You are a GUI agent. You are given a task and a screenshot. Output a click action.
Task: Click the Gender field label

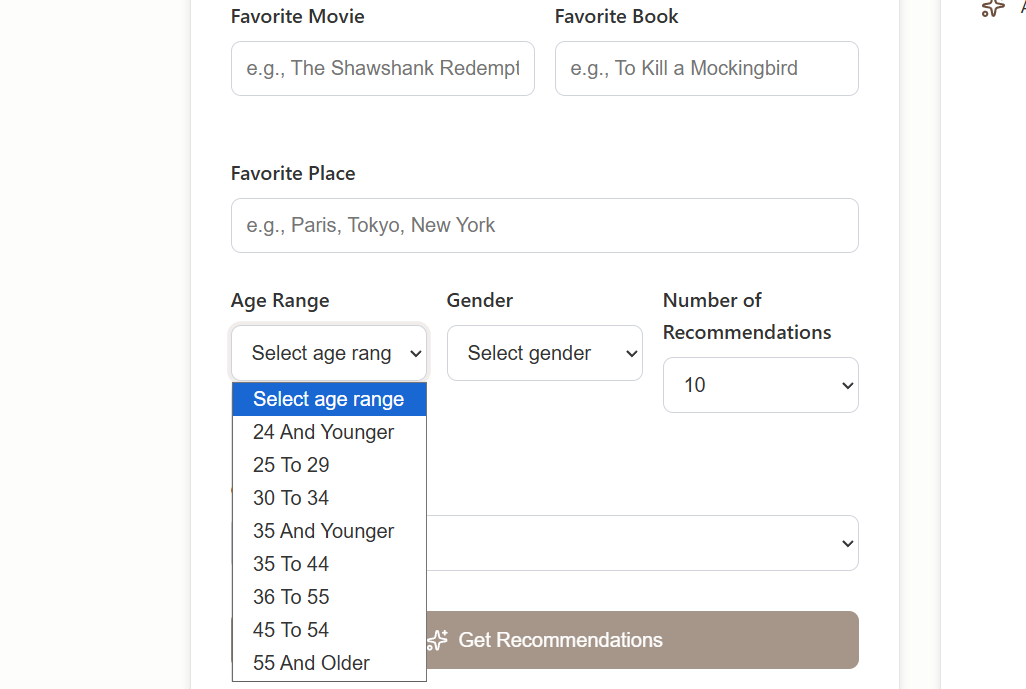point(479,300)
